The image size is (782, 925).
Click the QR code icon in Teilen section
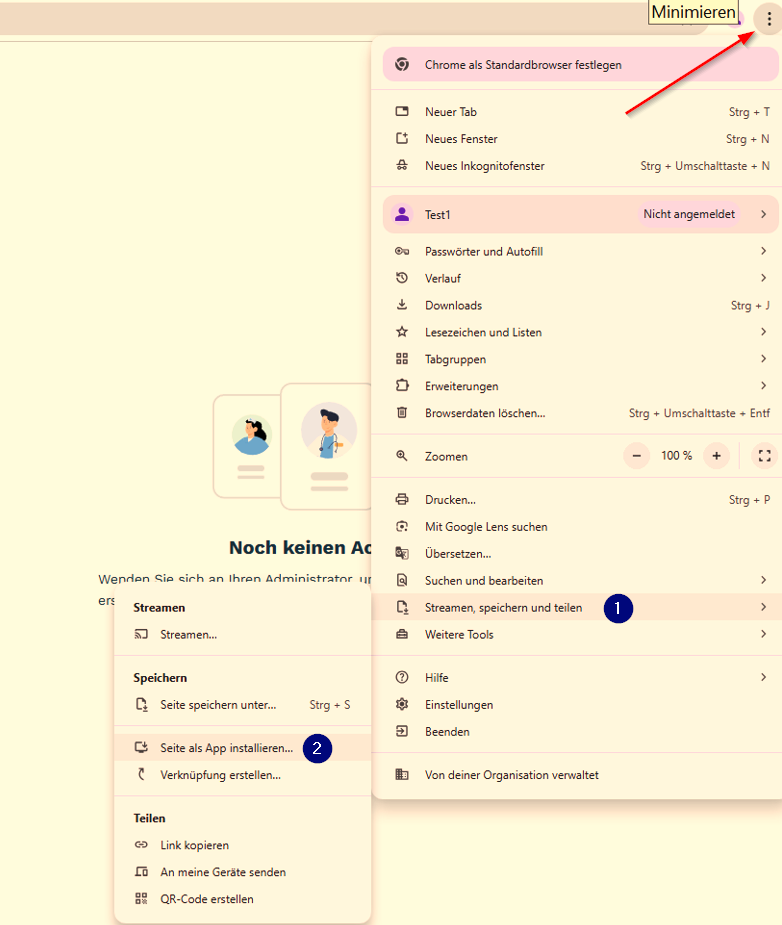click(141, 898)
